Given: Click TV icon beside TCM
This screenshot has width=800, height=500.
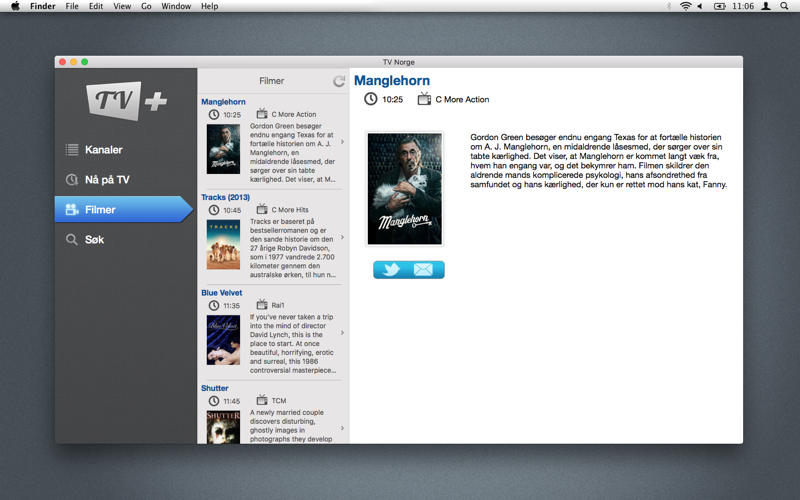Looking at the screenshot, I should click(x=262, y=400).
